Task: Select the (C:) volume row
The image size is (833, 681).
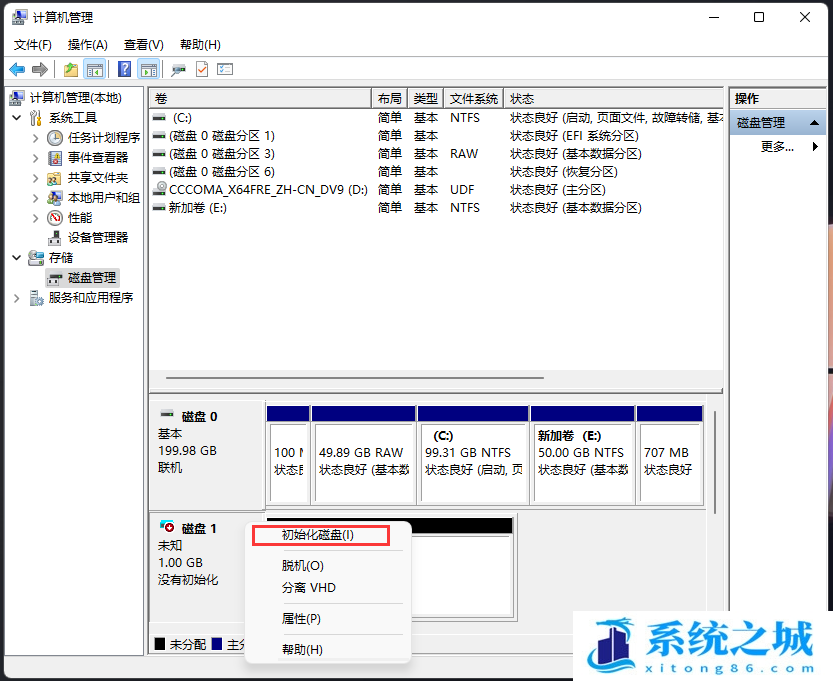Action: coord(436,118)
